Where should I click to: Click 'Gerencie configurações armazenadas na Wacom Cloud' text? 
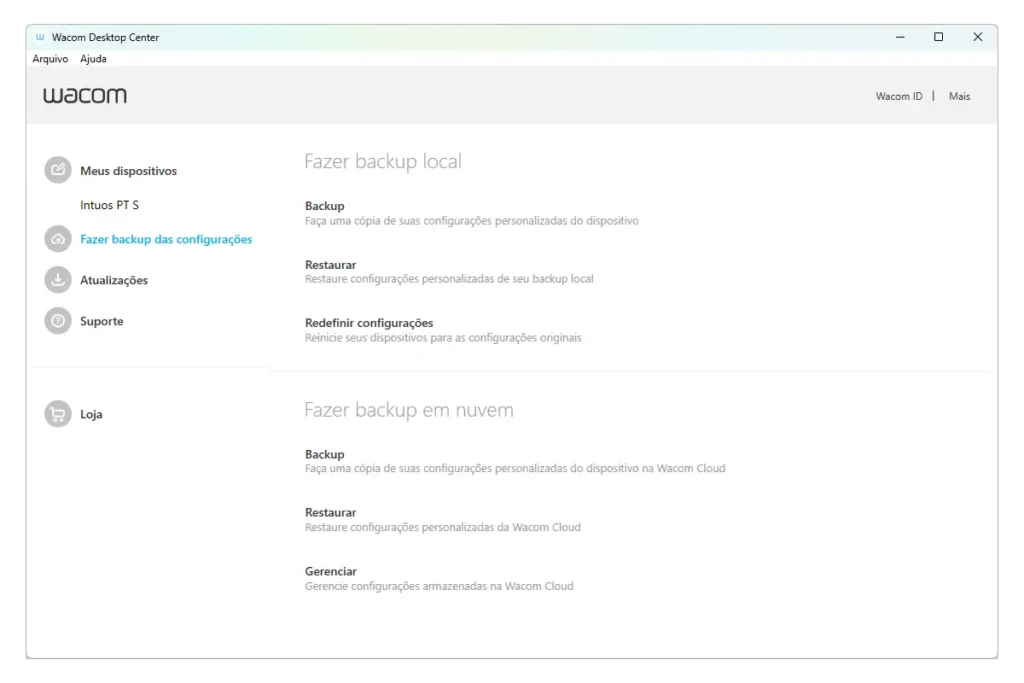(439, 586)
